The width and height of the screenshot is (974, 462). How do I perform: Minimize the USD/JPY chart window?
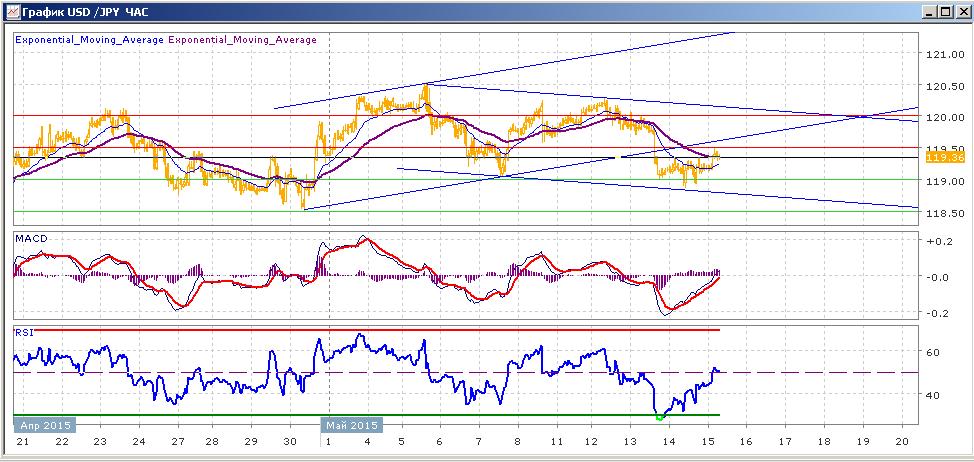point(931,12)
